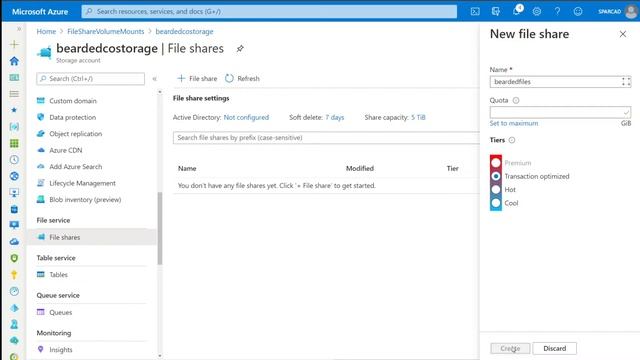Open help question mark icon
This screenshot has width=640, height=360.
click(557, 11)
